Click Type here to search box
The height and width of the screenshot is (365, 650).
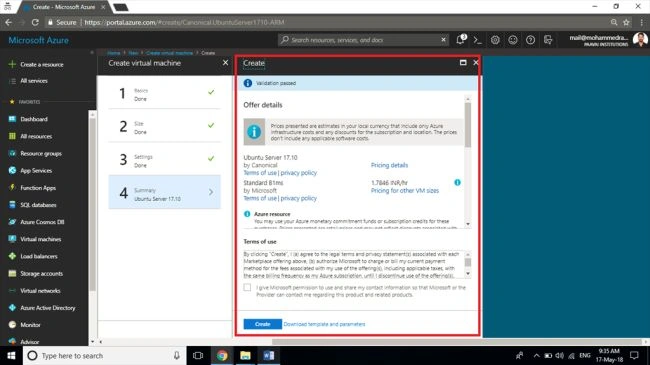[104, 355]
